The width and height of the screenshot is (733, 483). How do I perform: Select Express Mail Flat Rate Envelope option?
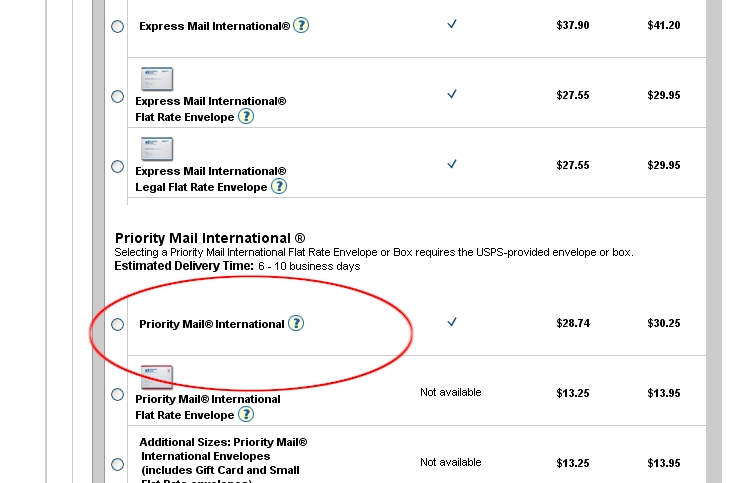(x=117, y=96)
